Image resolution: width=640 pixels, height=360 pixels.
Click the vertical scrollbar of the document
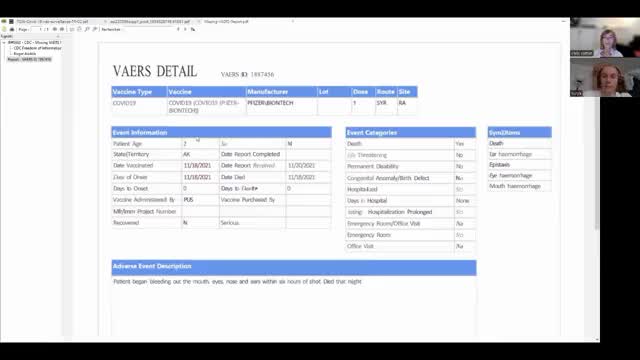point(597,163)
